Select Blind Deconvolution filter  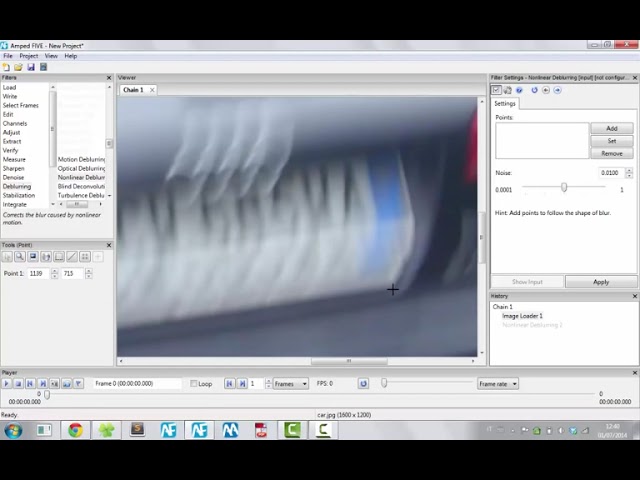pyautogui.click(x=81, y=187)
